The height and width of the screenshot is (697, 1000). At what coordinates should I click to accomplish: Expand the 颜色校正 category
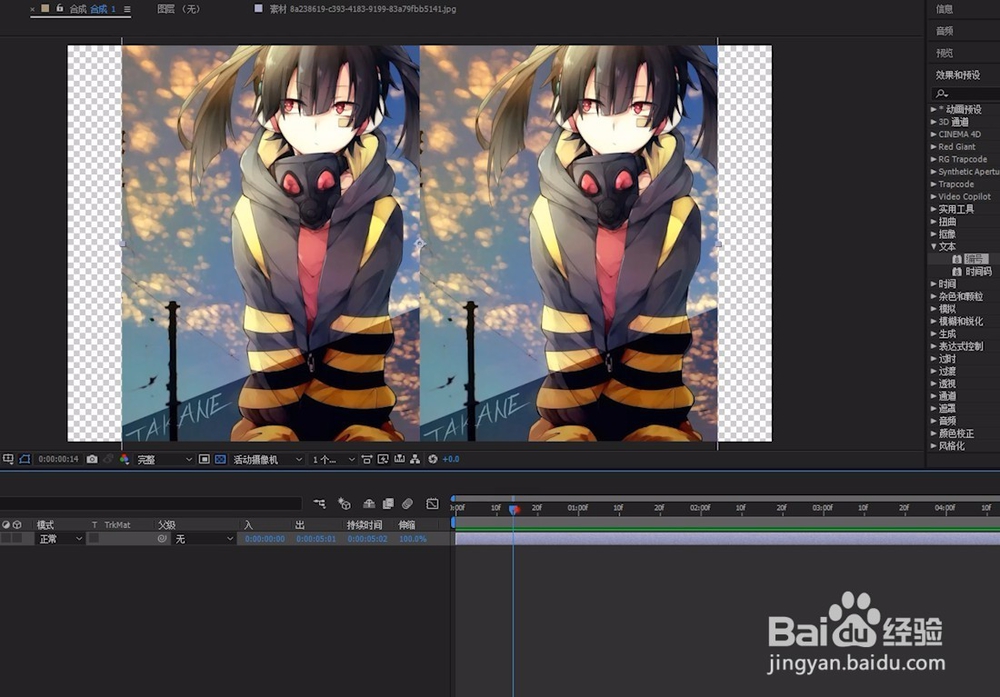coord(934,433)
